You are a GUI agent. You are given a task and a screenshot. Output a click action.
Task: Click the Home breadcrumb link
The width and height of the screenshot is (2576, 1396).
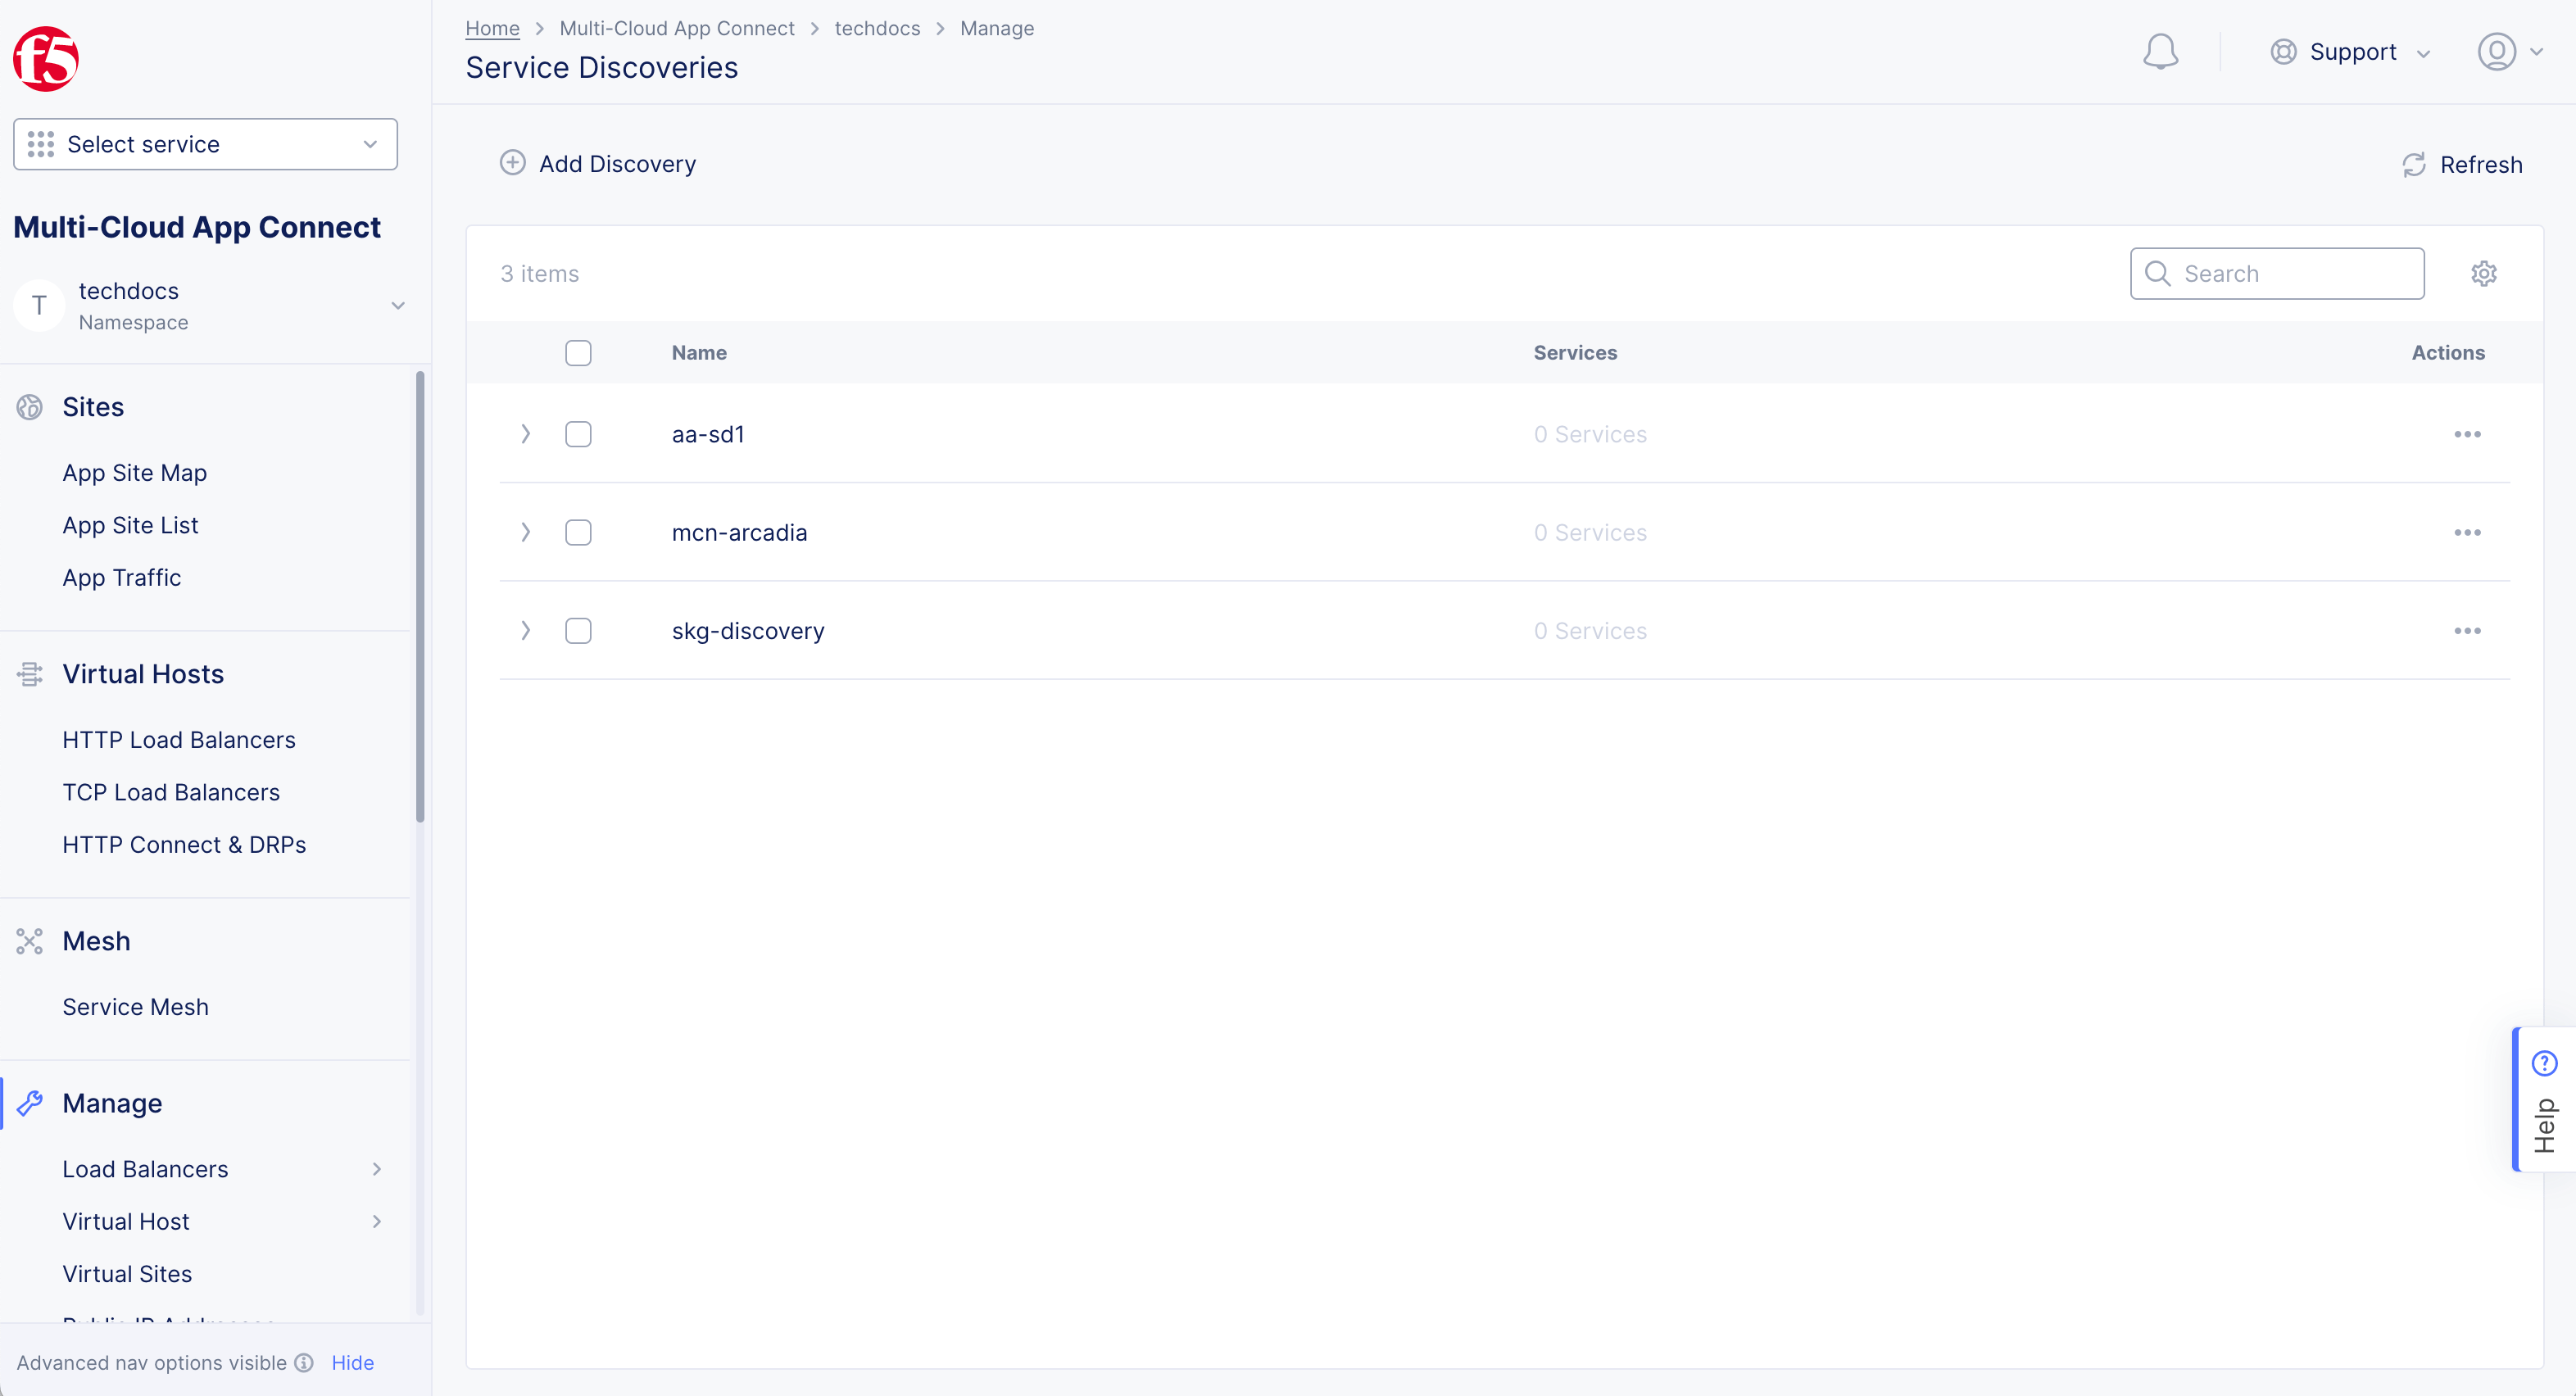click(x=492, y=28)
